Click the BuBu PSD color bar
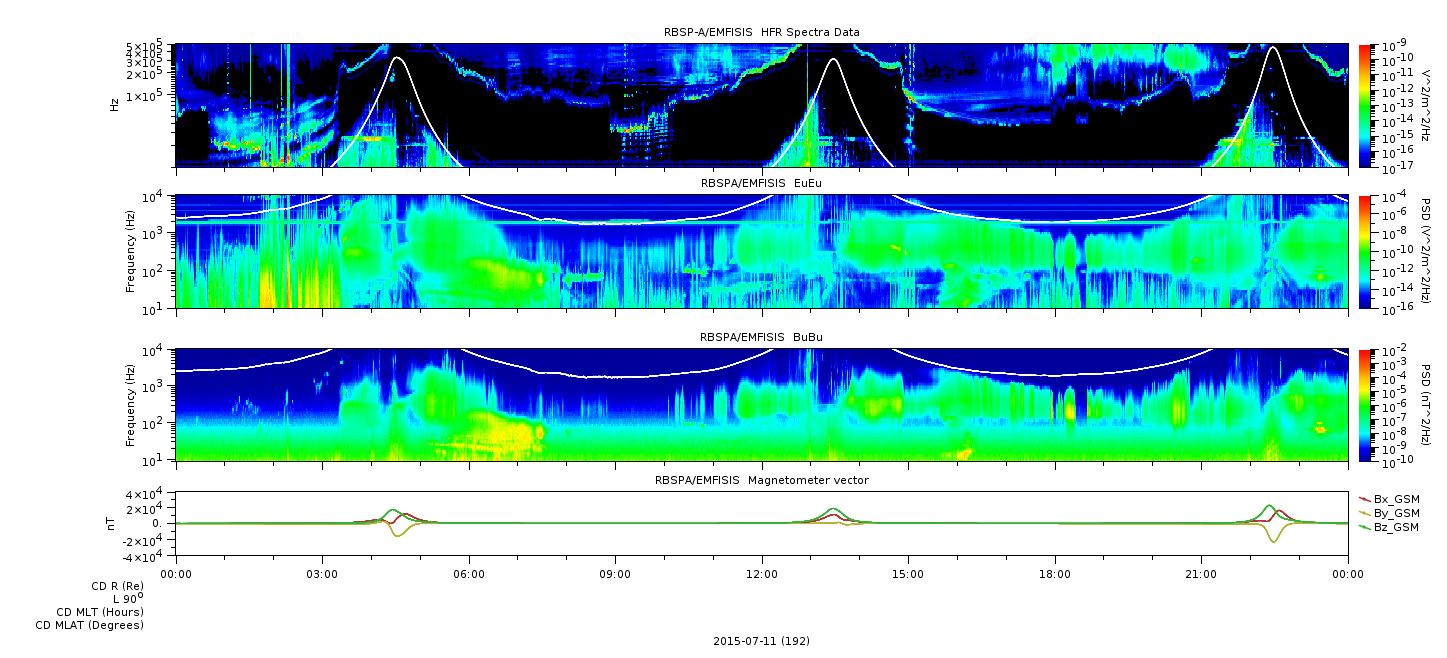Image resolution: width=1447 pixels, height=658 pixels. (x=1364, y=405)
